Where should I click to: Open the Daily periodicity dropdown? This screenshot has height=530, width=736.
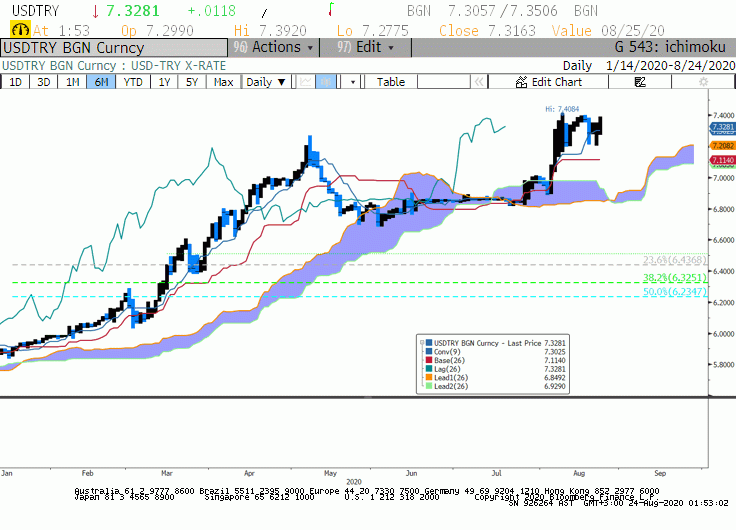(266, 82)
